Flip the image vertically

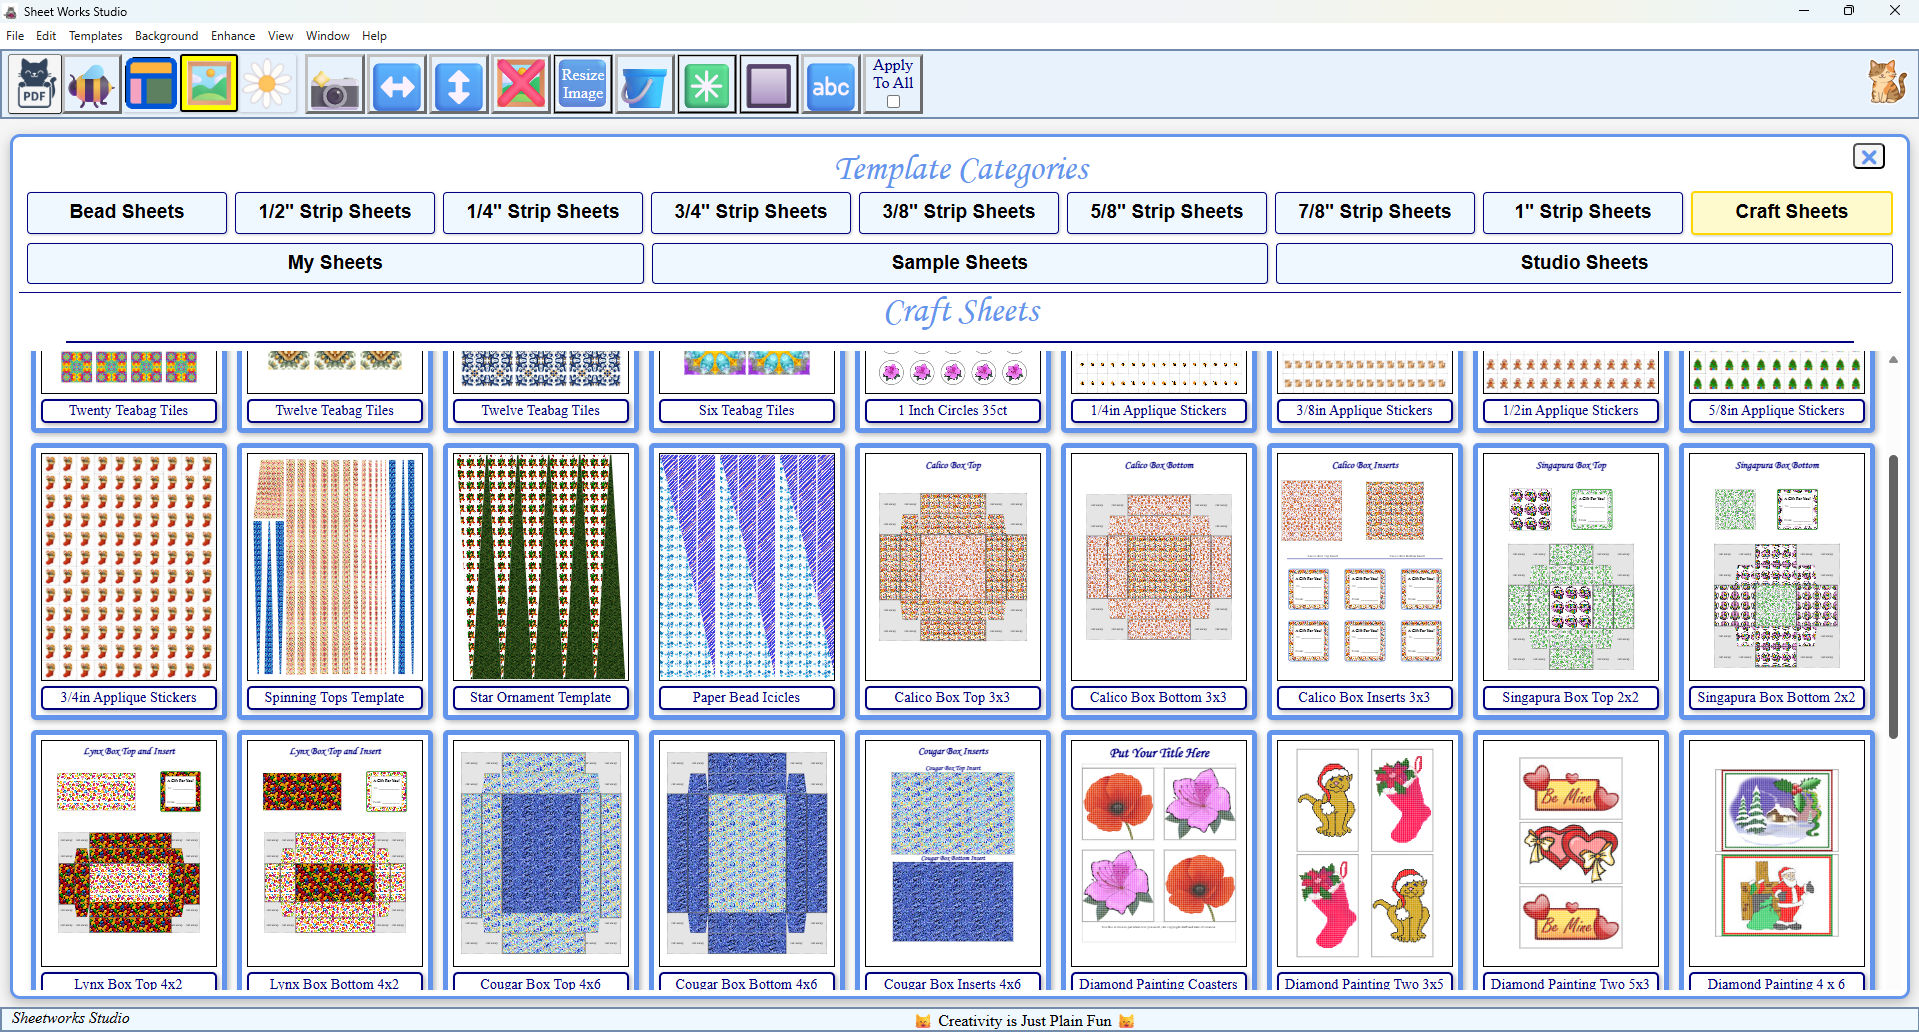click(x=458, y=84)
